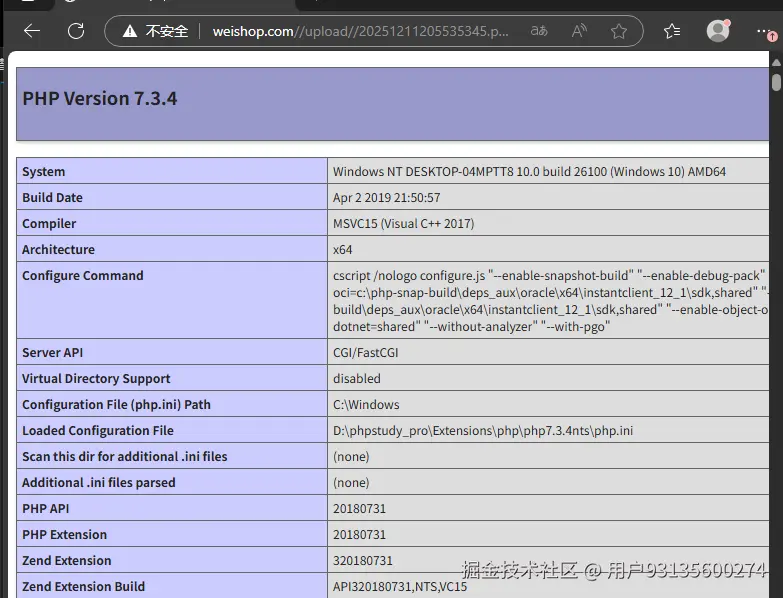The width and height of the screenshot is (783, 598).
Task: Select the Windows NT DESKTOP-04MPTT8 value
Action: point(529,172)
